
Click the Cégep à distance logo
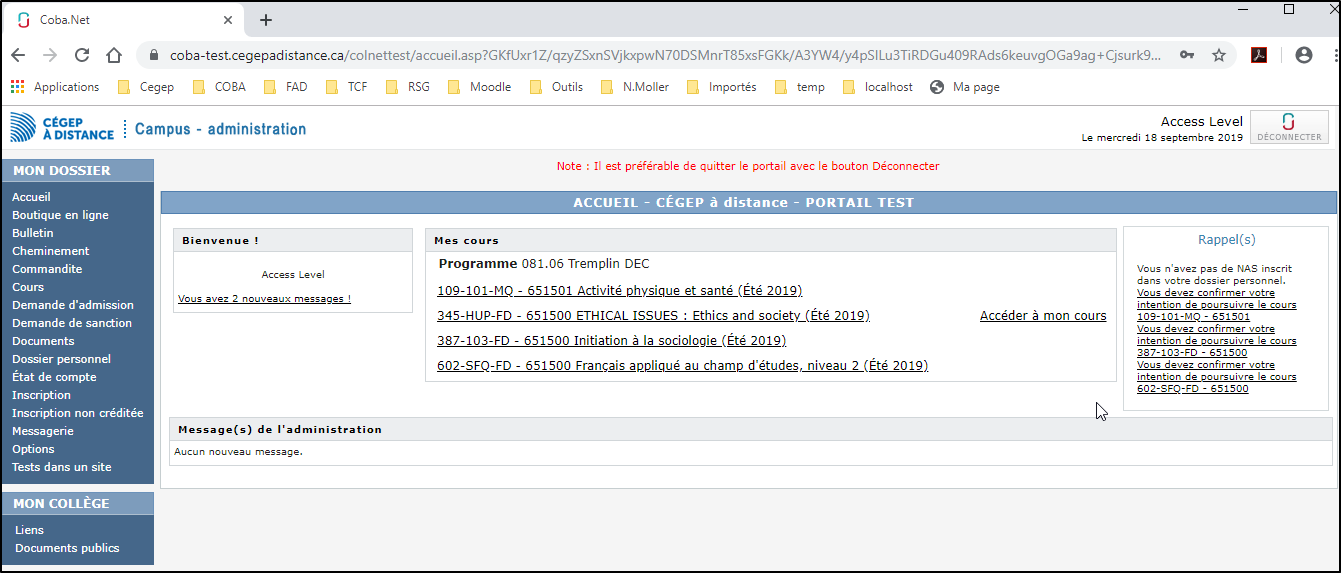62,127
